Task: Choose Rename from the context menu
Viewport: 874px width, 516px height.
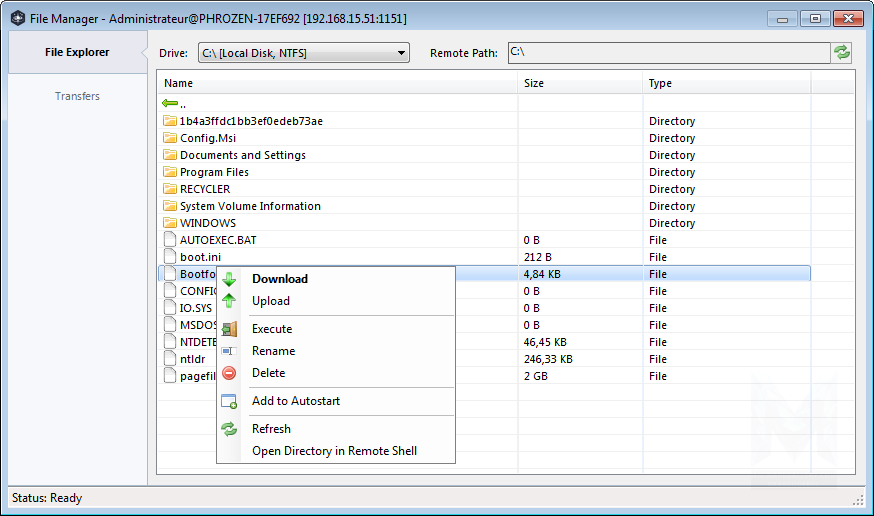Action: point(273,351)
